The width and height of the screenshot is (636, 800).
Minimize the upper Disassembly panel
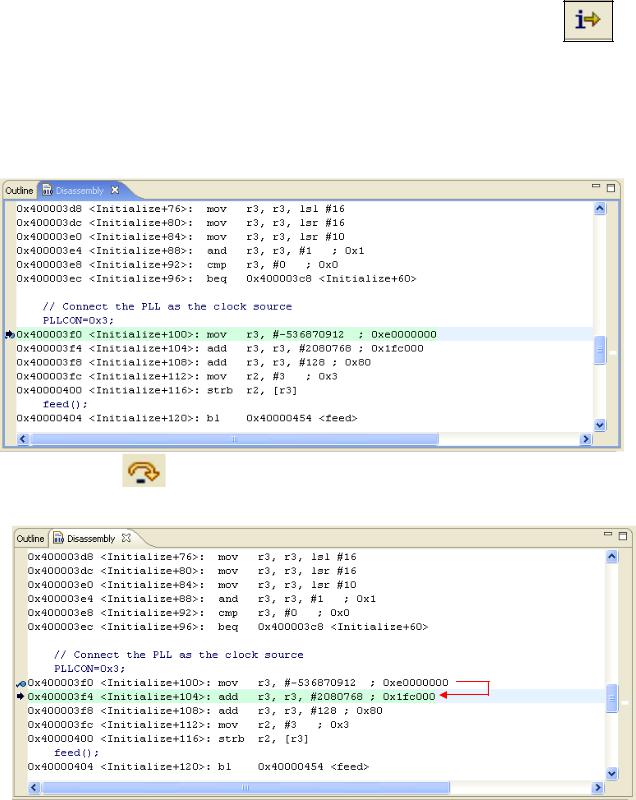596,187
